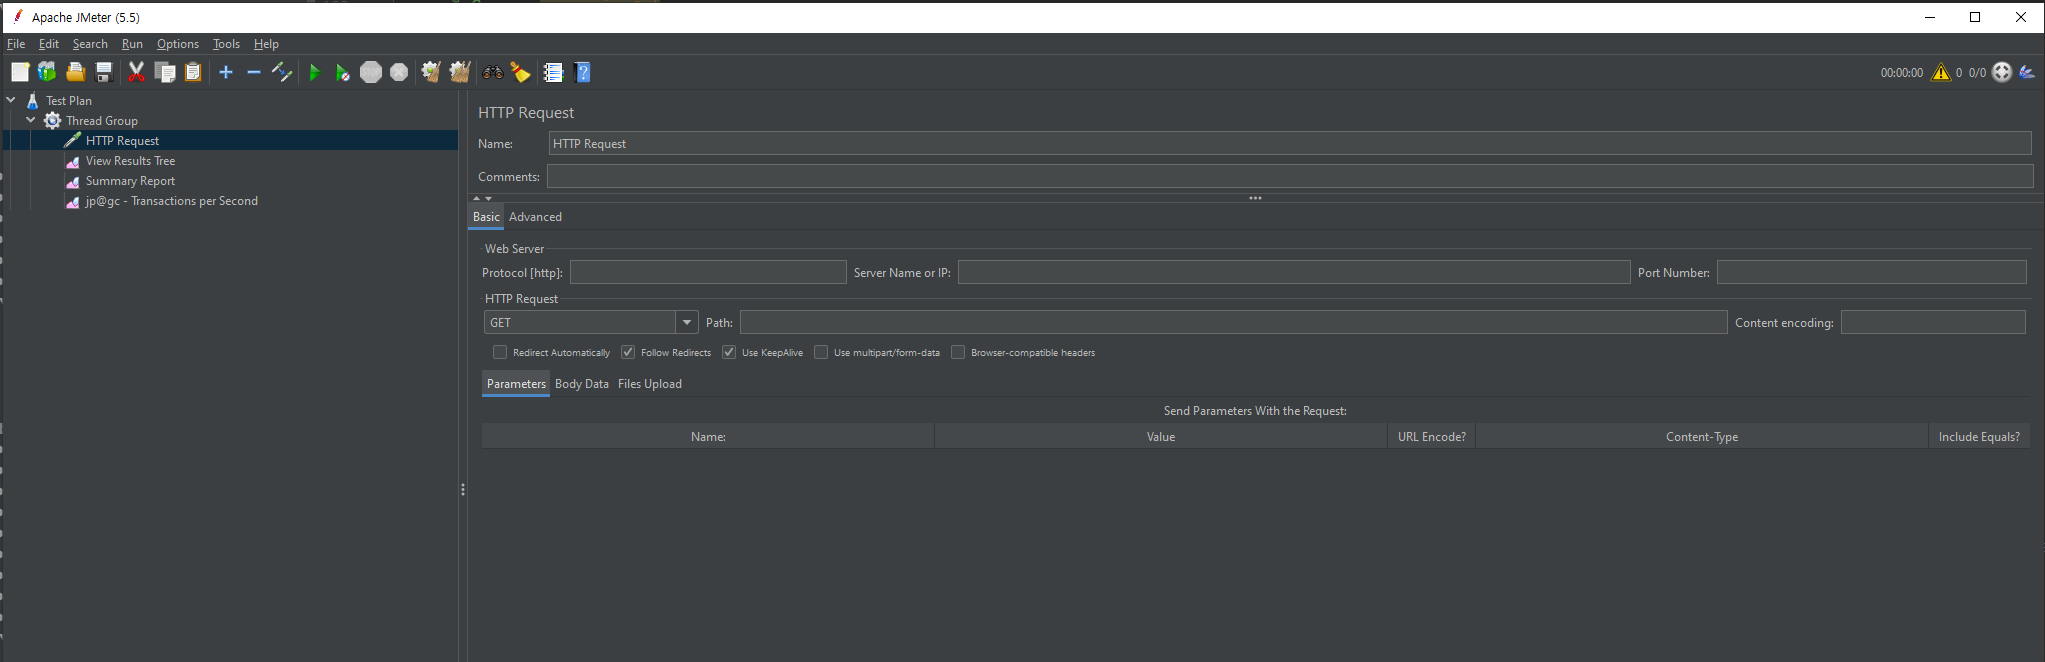Image resolution: width=2045 pixels, height=662 pixels.
Task: Enable Browser-compatible headers checkbox
Action: 958,352
